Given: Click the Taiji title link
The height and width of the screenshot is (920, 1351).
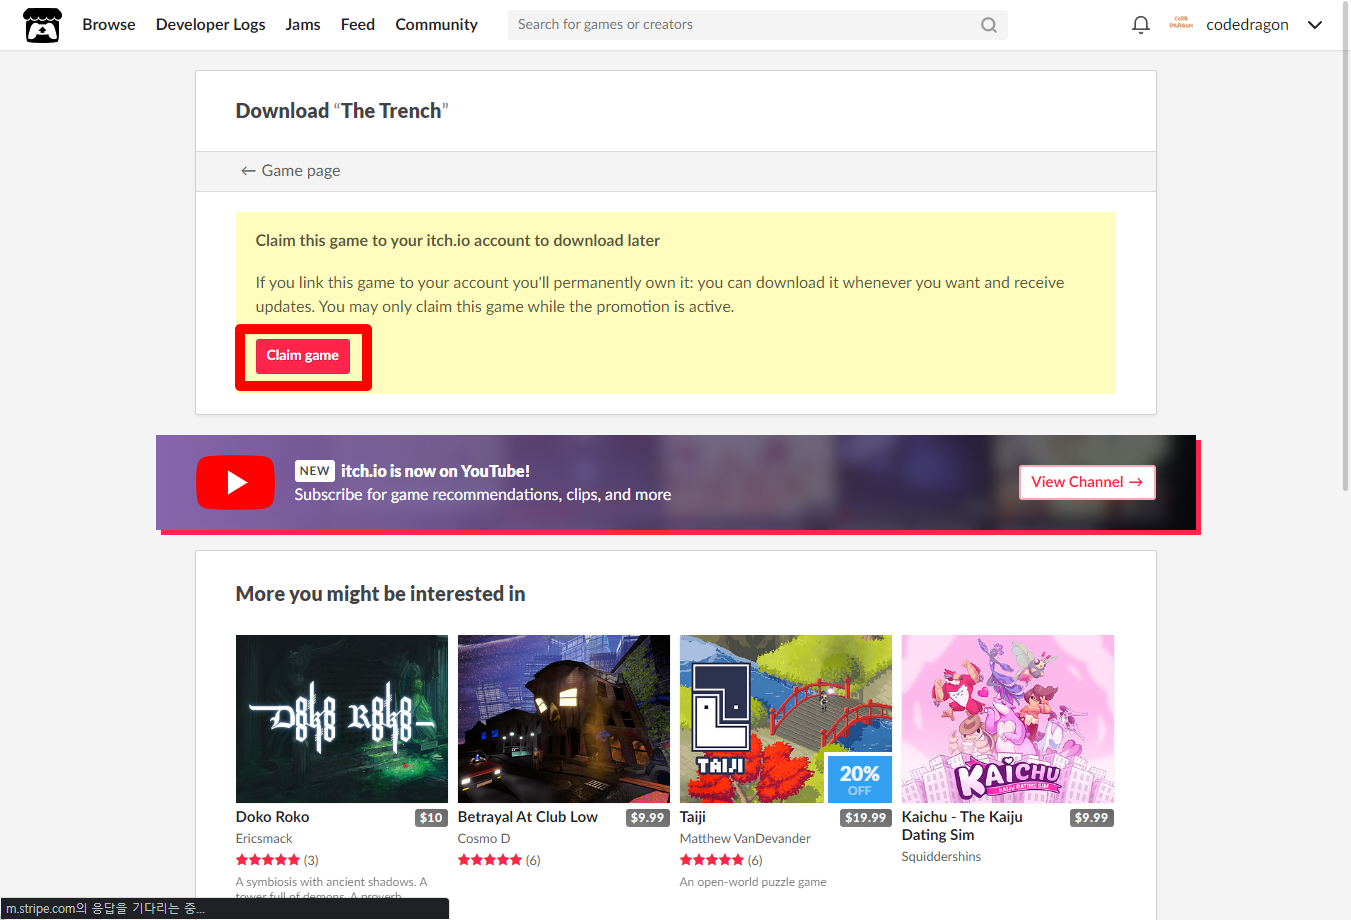Looking at the screenshot, I should (x=693, y=817).
